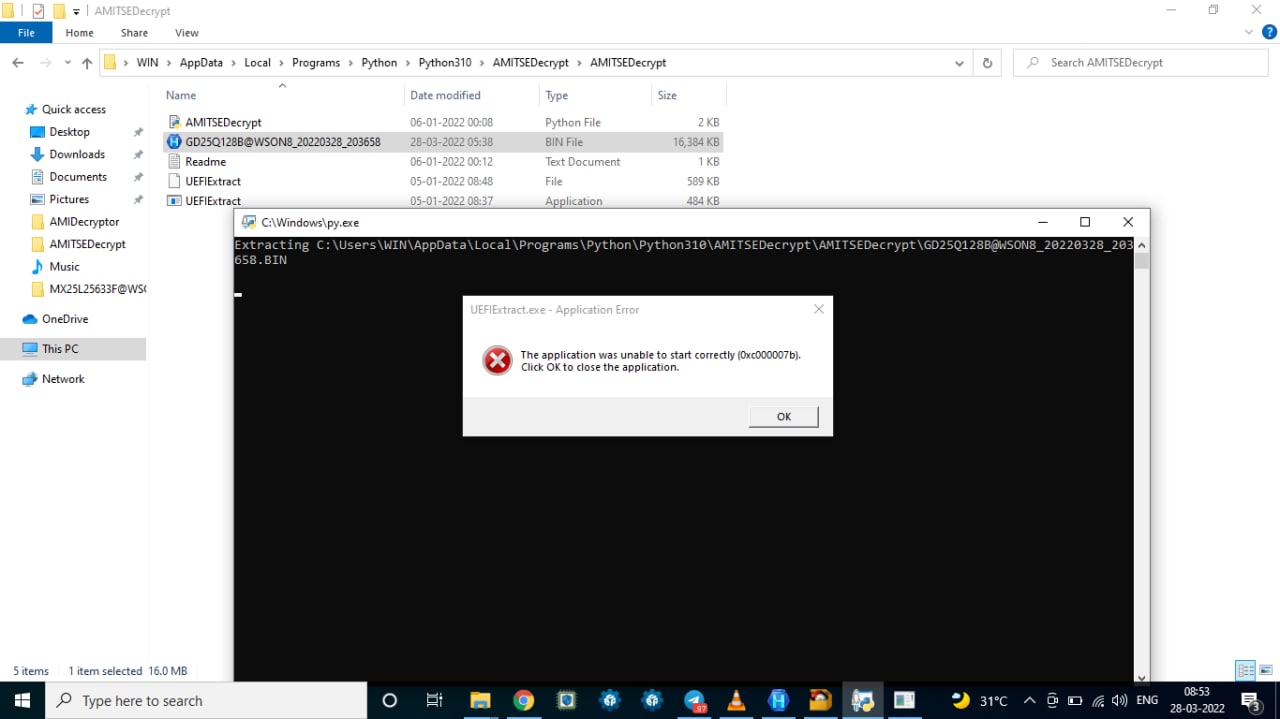
Task: Open the Home ribbon tab
Action: pos(79,33)
